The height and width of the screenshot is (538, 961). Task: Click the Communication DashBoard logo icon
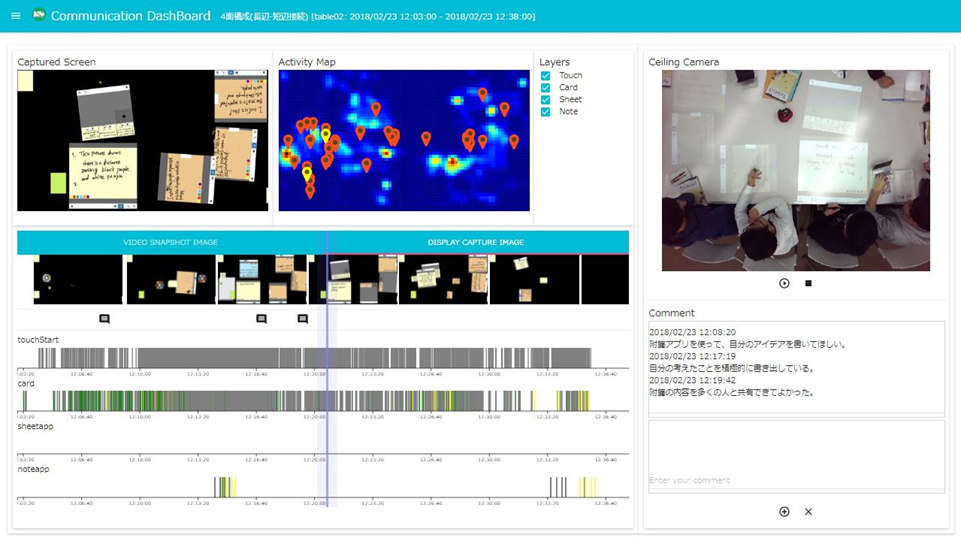point(39,16)
